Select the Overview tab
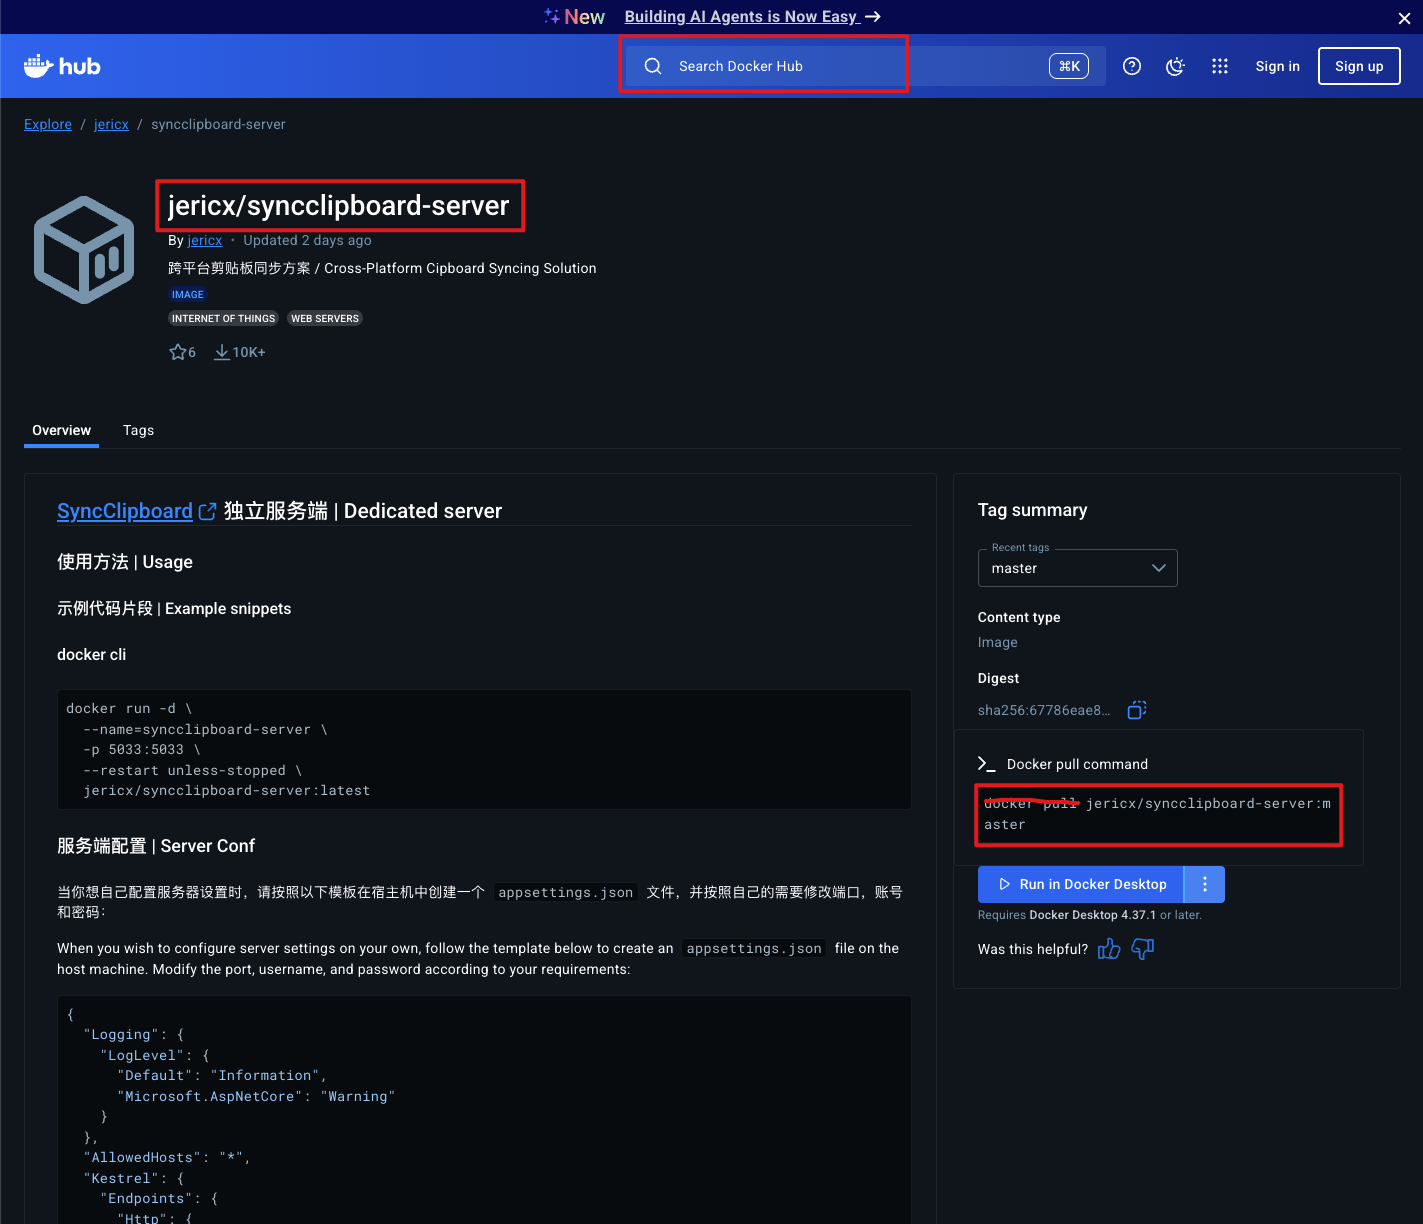 pyautogui.click(x=61, y=430)
